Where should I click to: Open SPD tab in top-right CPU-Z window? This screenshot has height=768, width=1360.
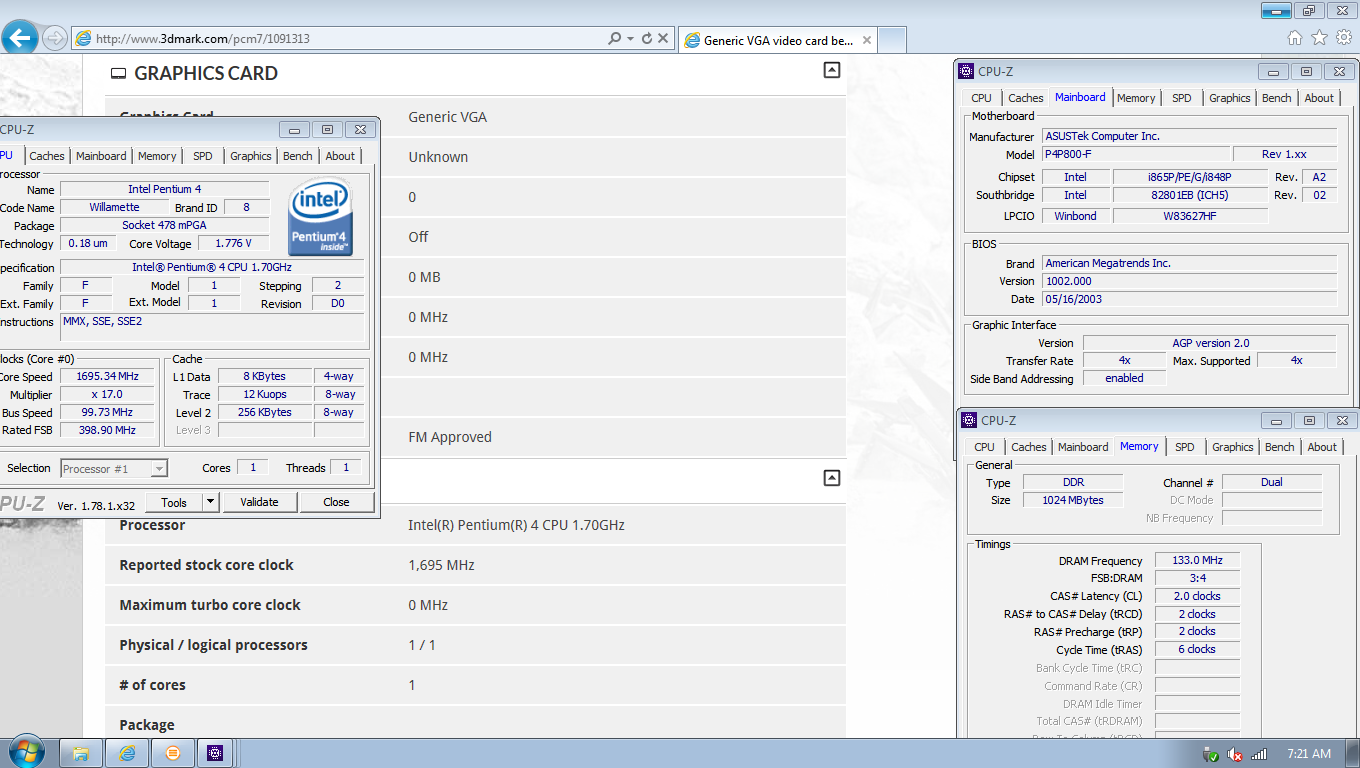[x=1182, y=98]
